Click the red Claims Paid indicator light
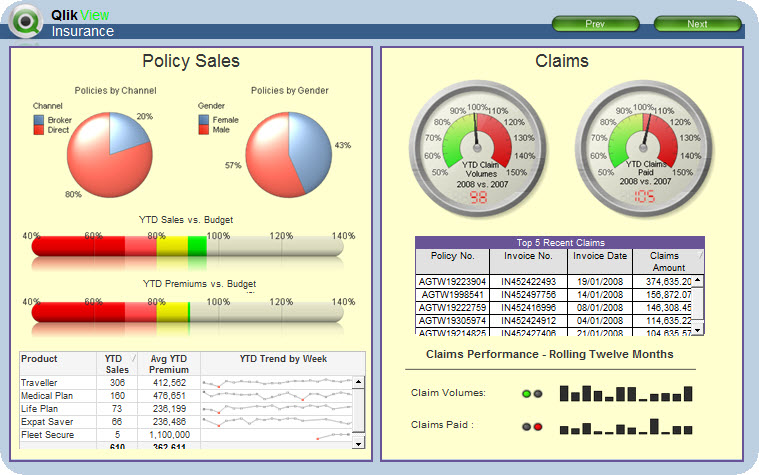The height and width of the screenshot is (475, 759). point(537,427)
